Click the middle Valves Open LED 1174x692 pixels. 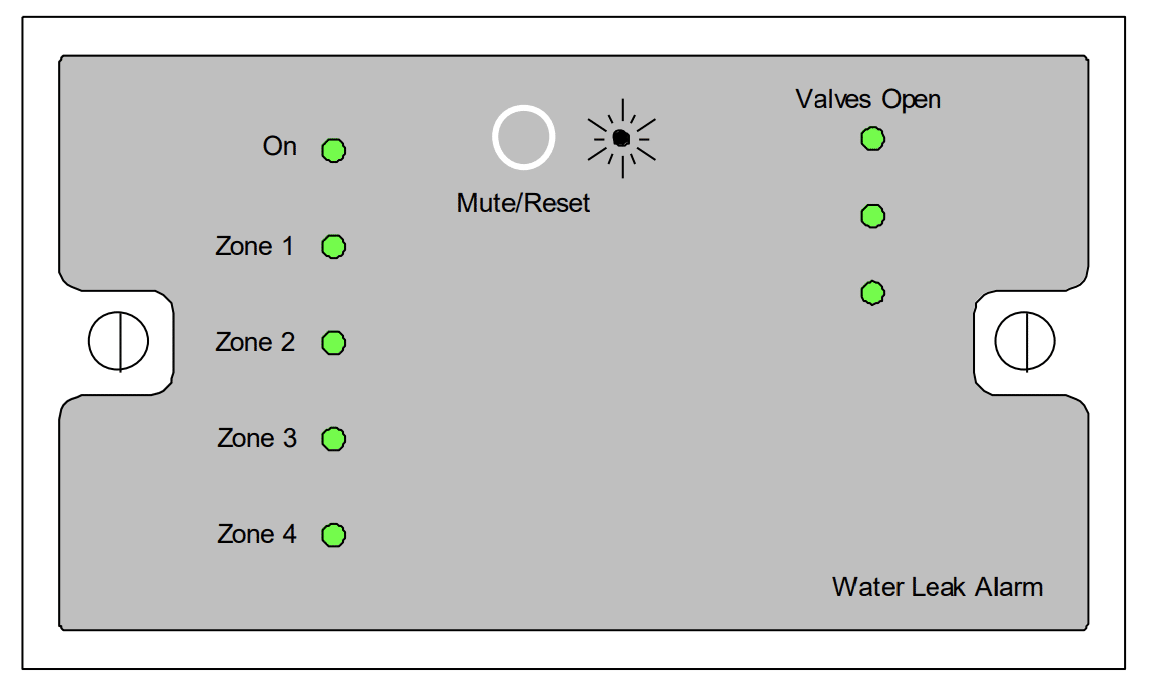point(872,215)
